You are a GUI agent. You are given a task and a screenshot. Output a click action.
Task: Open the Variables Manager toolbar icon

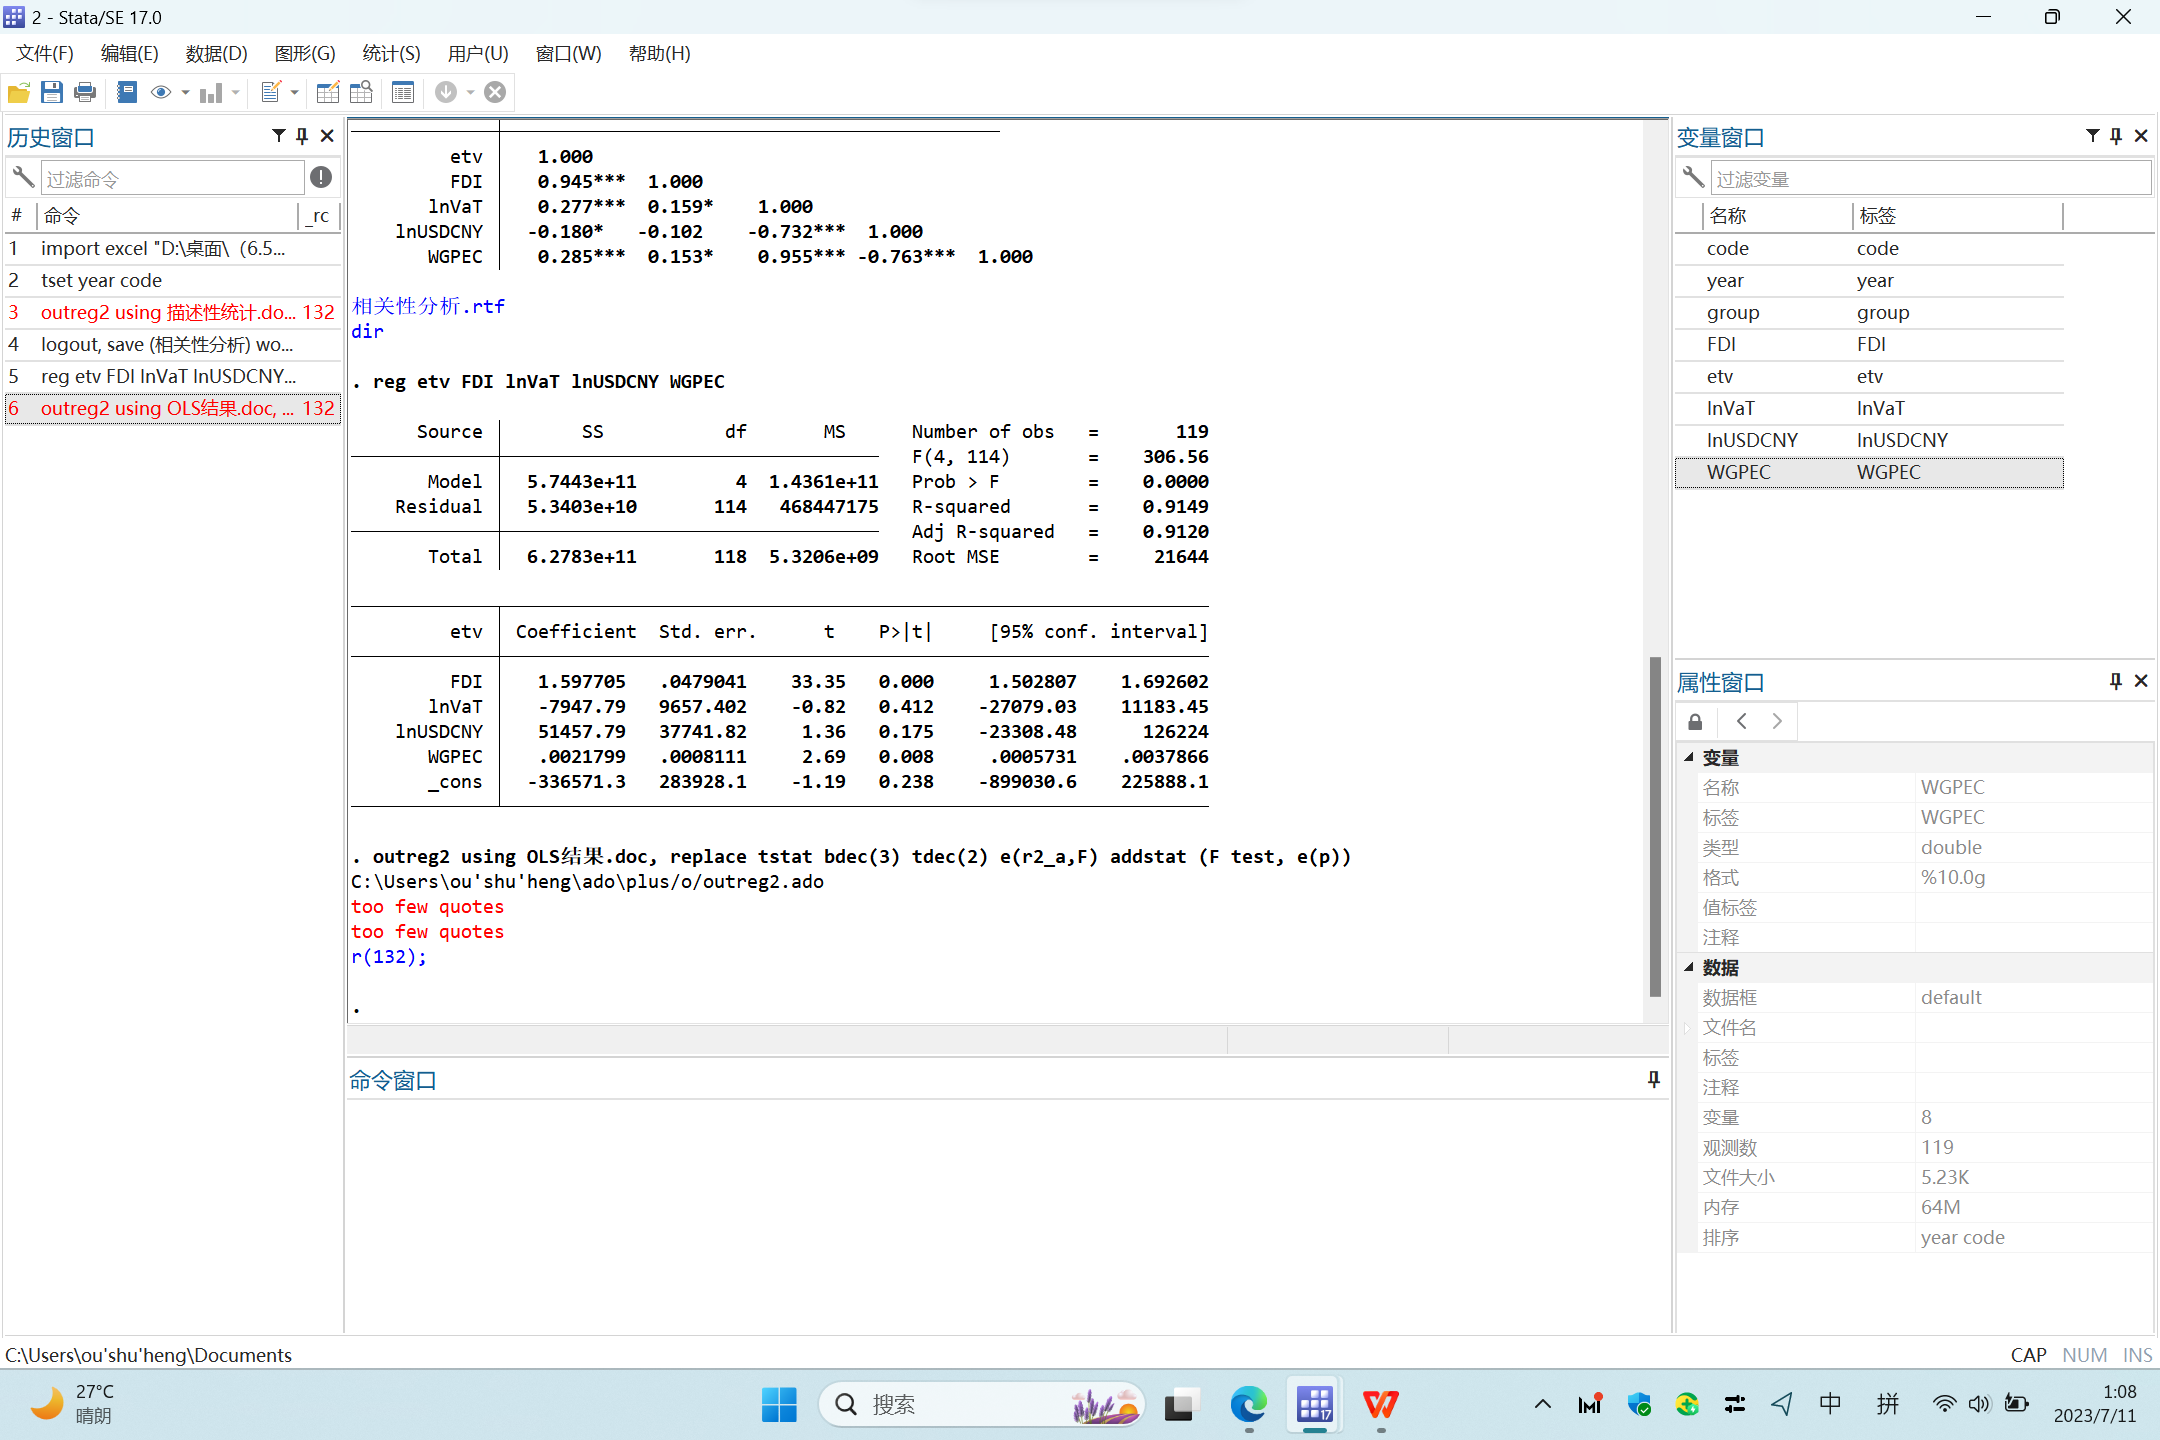(x=403, y=93)
